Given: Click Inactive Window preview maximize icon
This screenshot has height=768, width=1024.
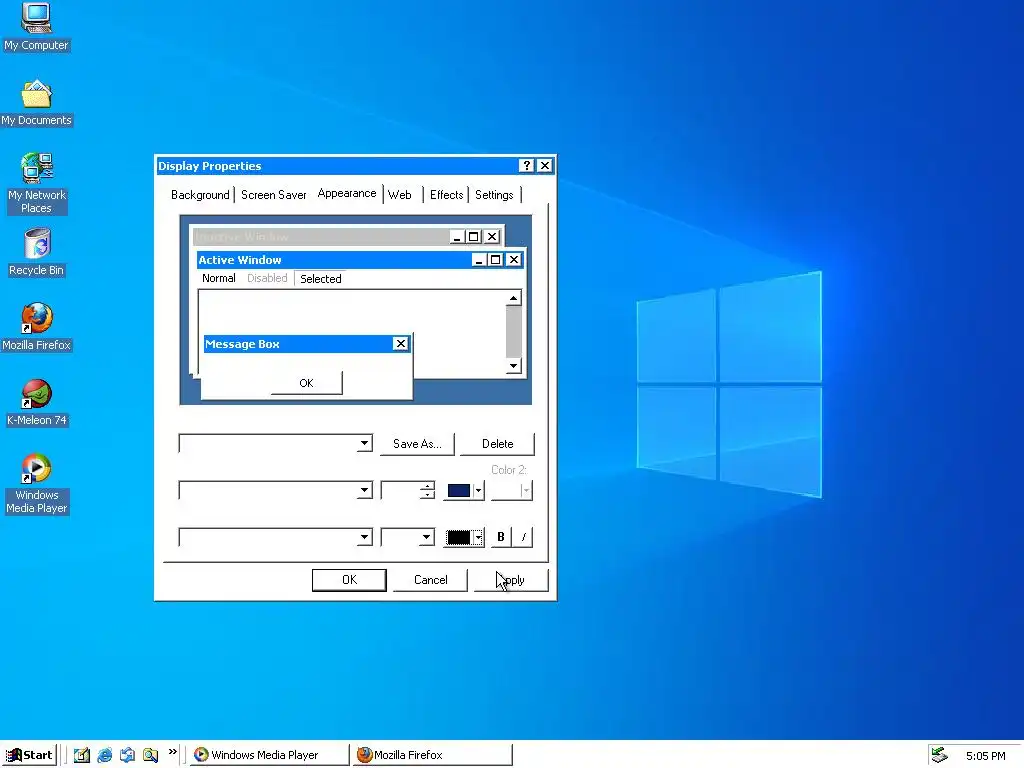Looking at the screenshot, I should click(474, 236).
